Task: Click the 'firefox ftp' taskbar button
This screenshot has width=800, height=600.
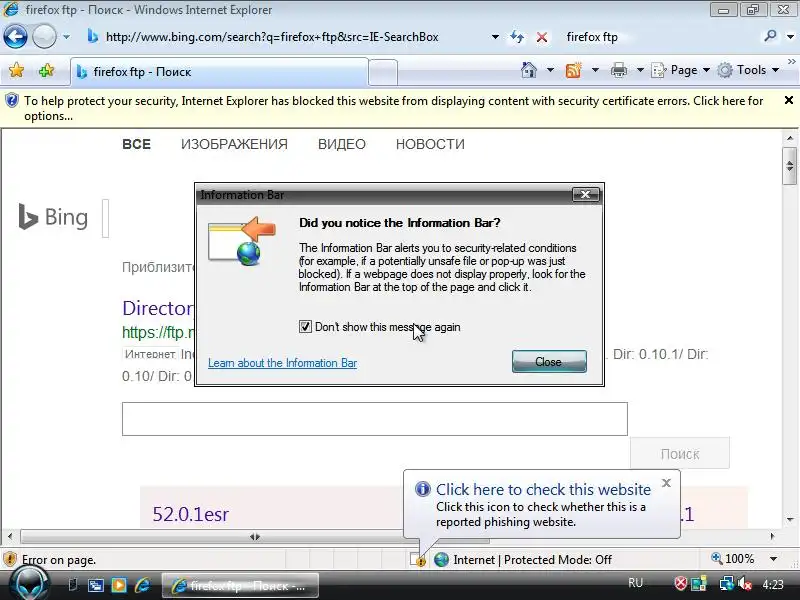Action: [240, 586]
